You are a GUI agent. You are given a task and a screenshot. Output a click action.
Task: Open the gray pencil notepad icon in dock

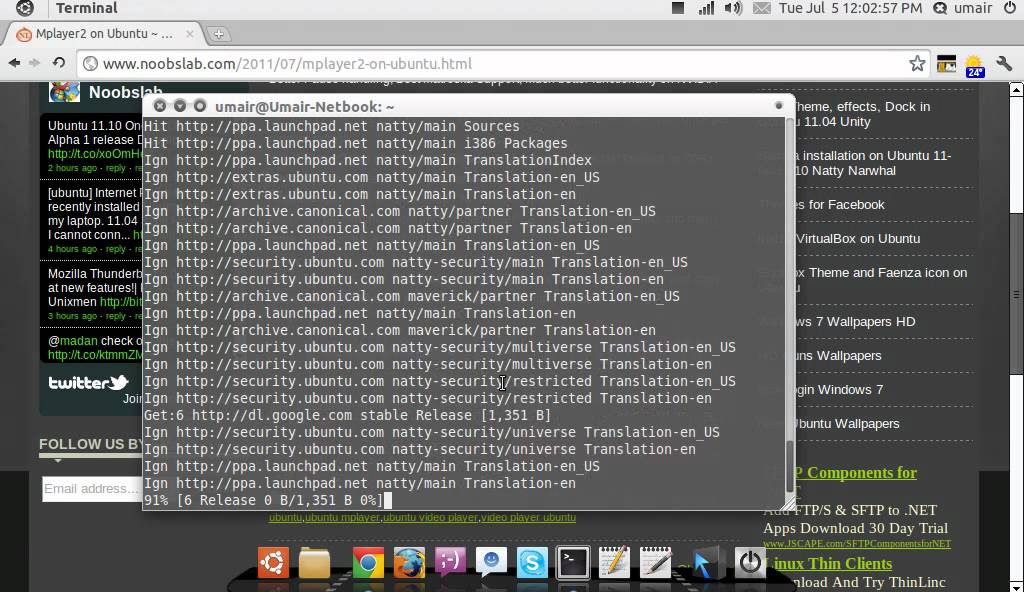click(x=655, y=562)
